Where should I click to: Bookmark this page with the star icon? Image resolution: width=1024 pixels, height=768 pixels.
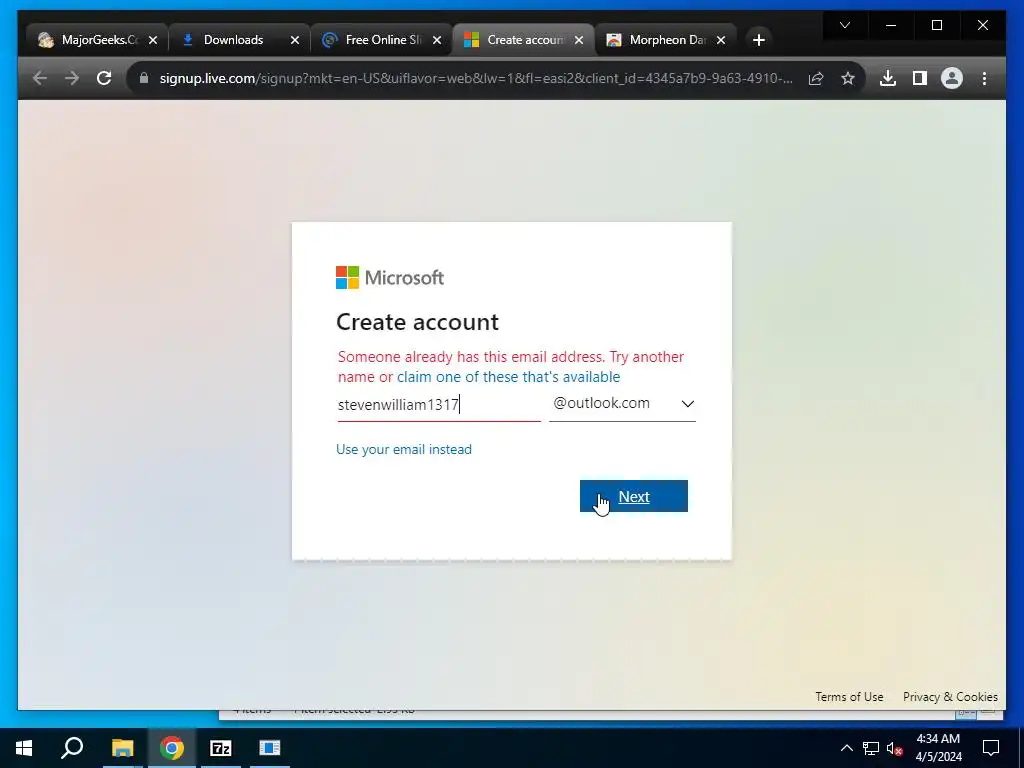coord(848,78)
